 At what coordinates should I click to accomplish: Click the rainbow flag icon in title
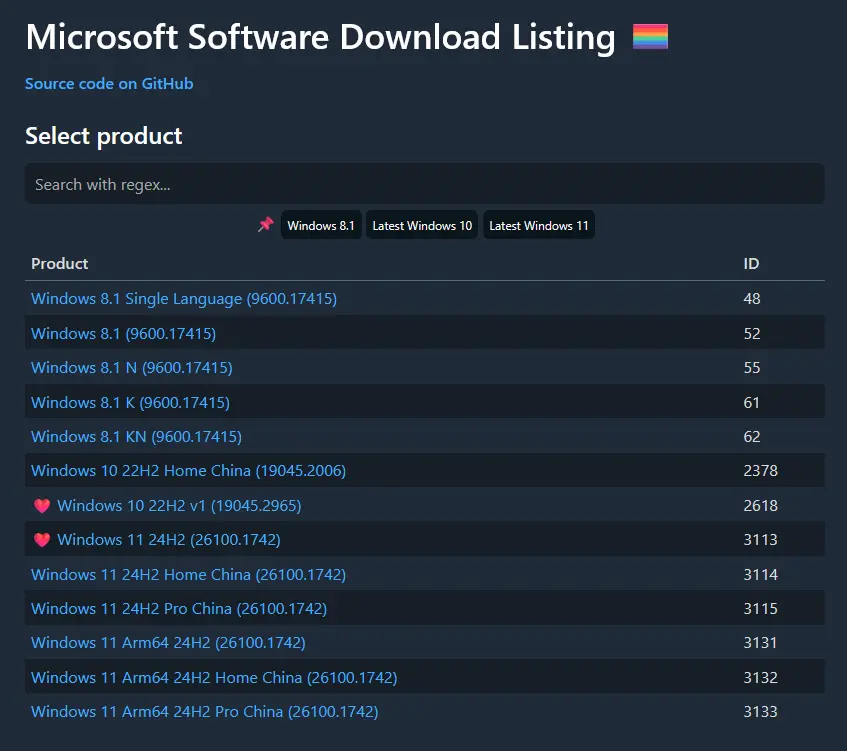coord(650,38)
